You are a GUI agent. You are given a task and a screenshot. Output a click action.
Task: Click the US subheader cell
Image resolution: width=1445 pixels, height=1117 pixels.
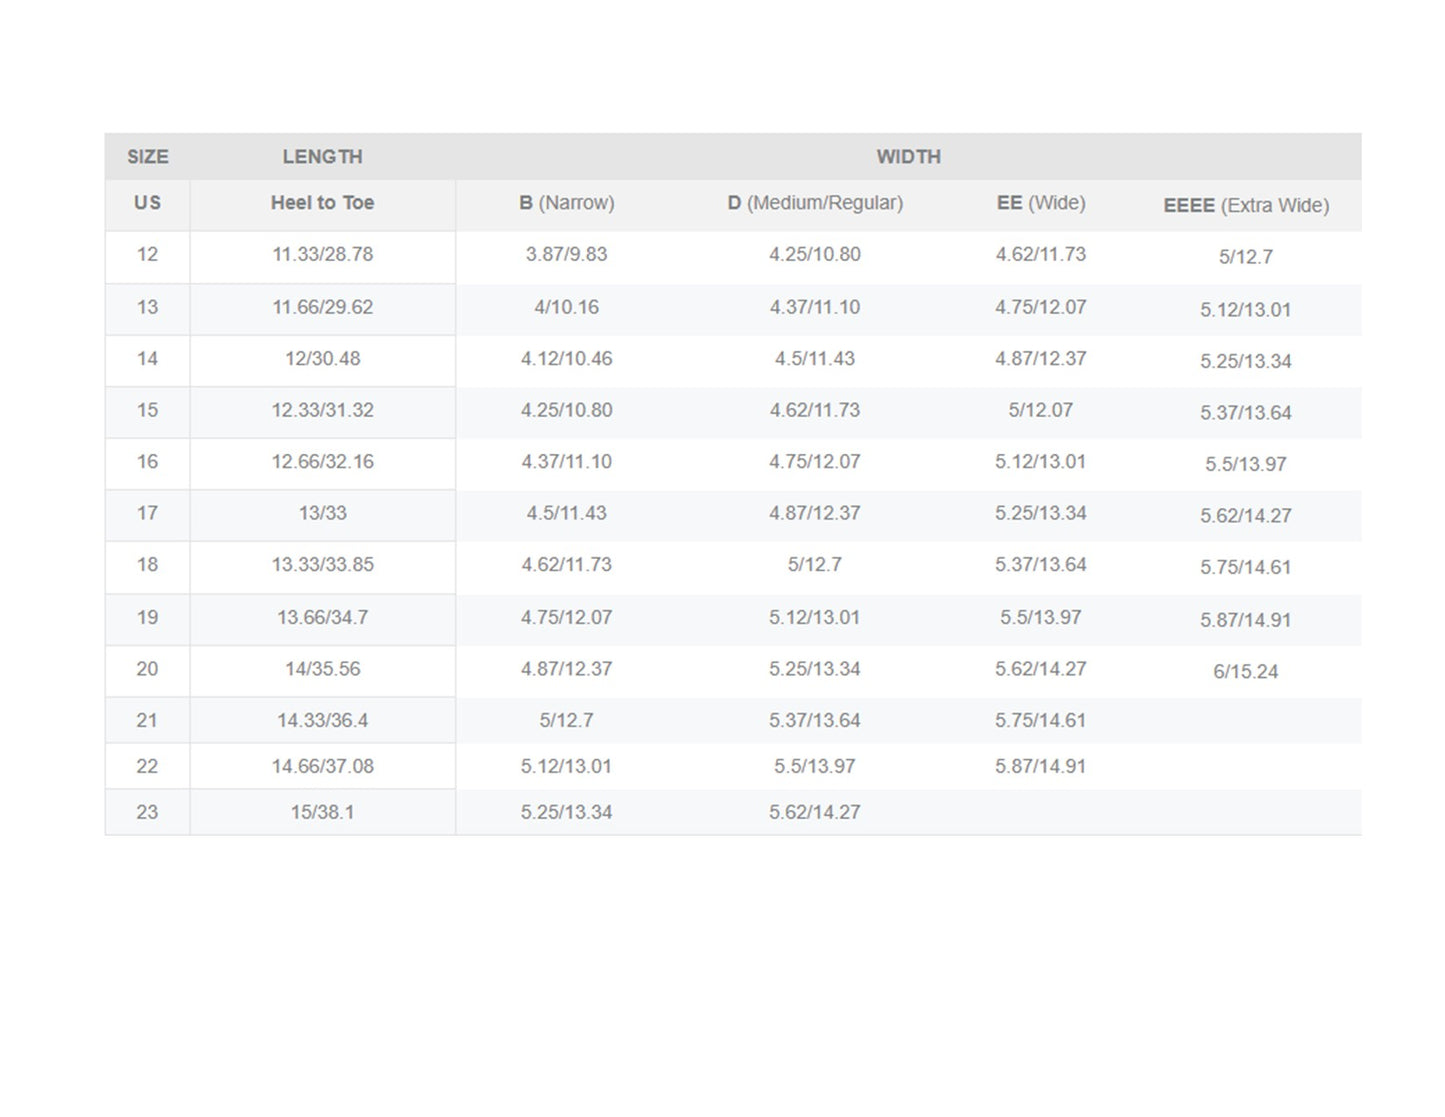(147, 203)
